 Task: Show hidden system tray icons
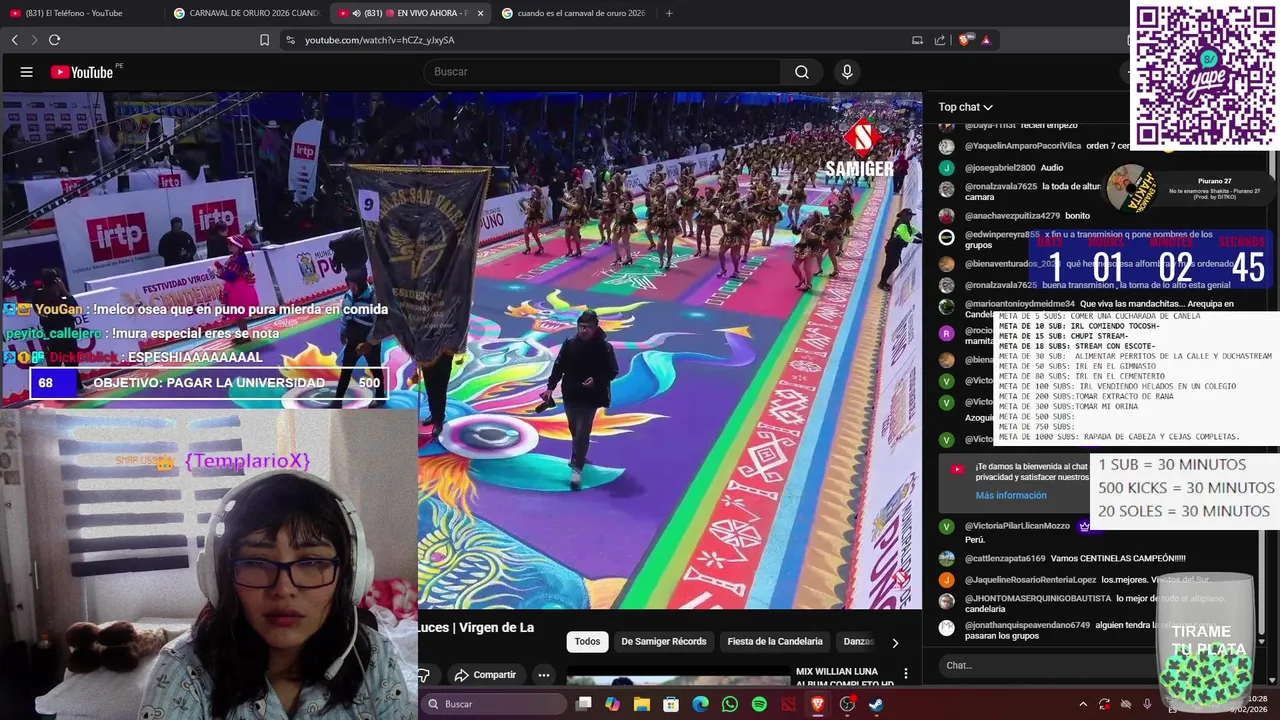[x=1083, y=704]
